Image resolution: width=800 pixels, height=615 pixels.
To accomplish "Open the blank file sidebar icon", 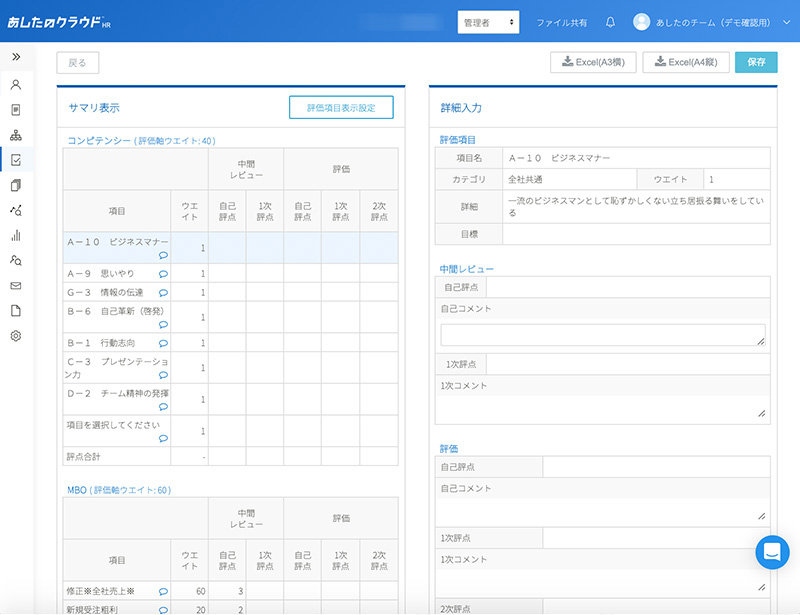I will (x=16, y=311).
